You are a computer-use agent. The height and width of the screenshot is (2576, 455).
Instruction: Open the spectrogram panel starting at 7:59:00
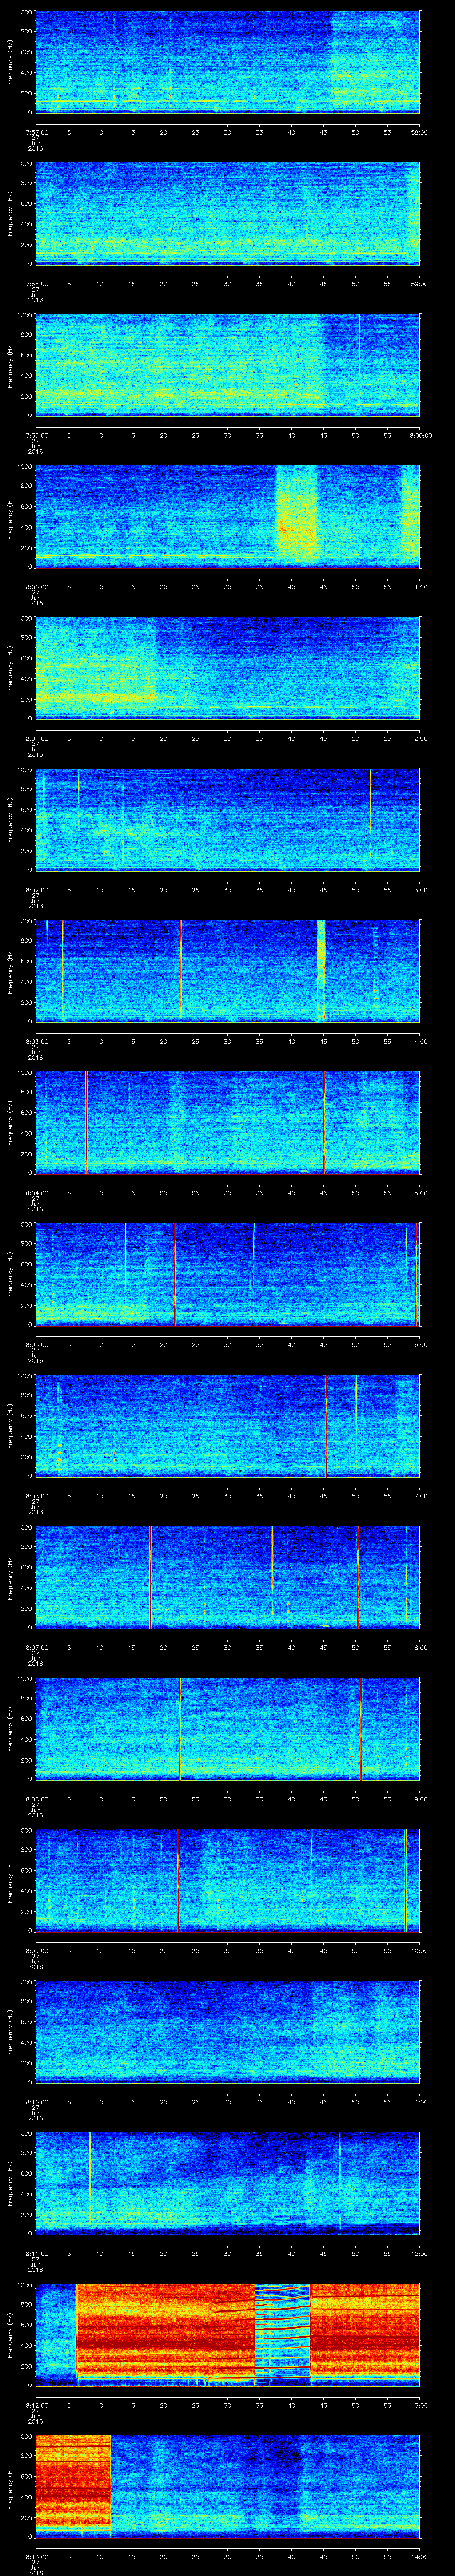tap(227, 365)
